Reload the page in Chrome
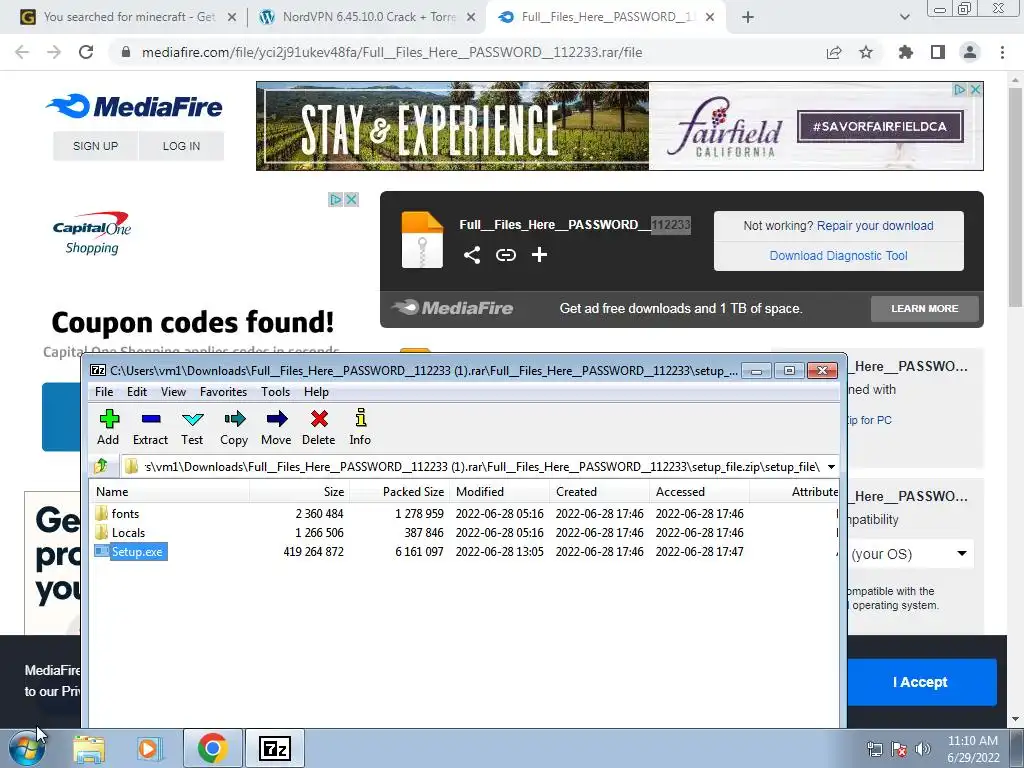 click(86, 52)
